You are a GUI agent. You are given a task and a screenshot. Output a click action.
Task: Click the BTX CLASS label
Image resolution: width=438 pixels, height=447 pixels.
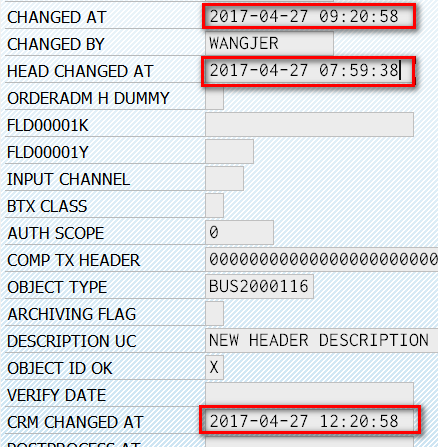click(47, 206)
